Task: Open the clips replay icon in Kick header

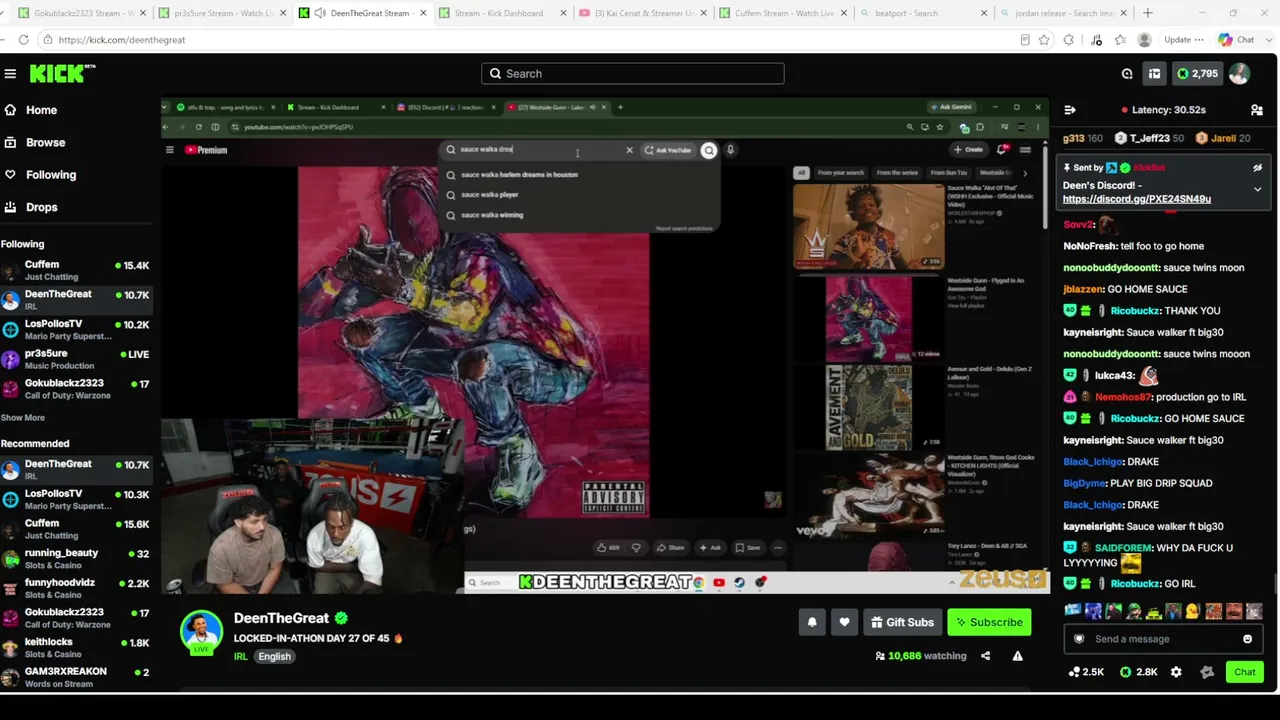Action: tap(1127, 74)
